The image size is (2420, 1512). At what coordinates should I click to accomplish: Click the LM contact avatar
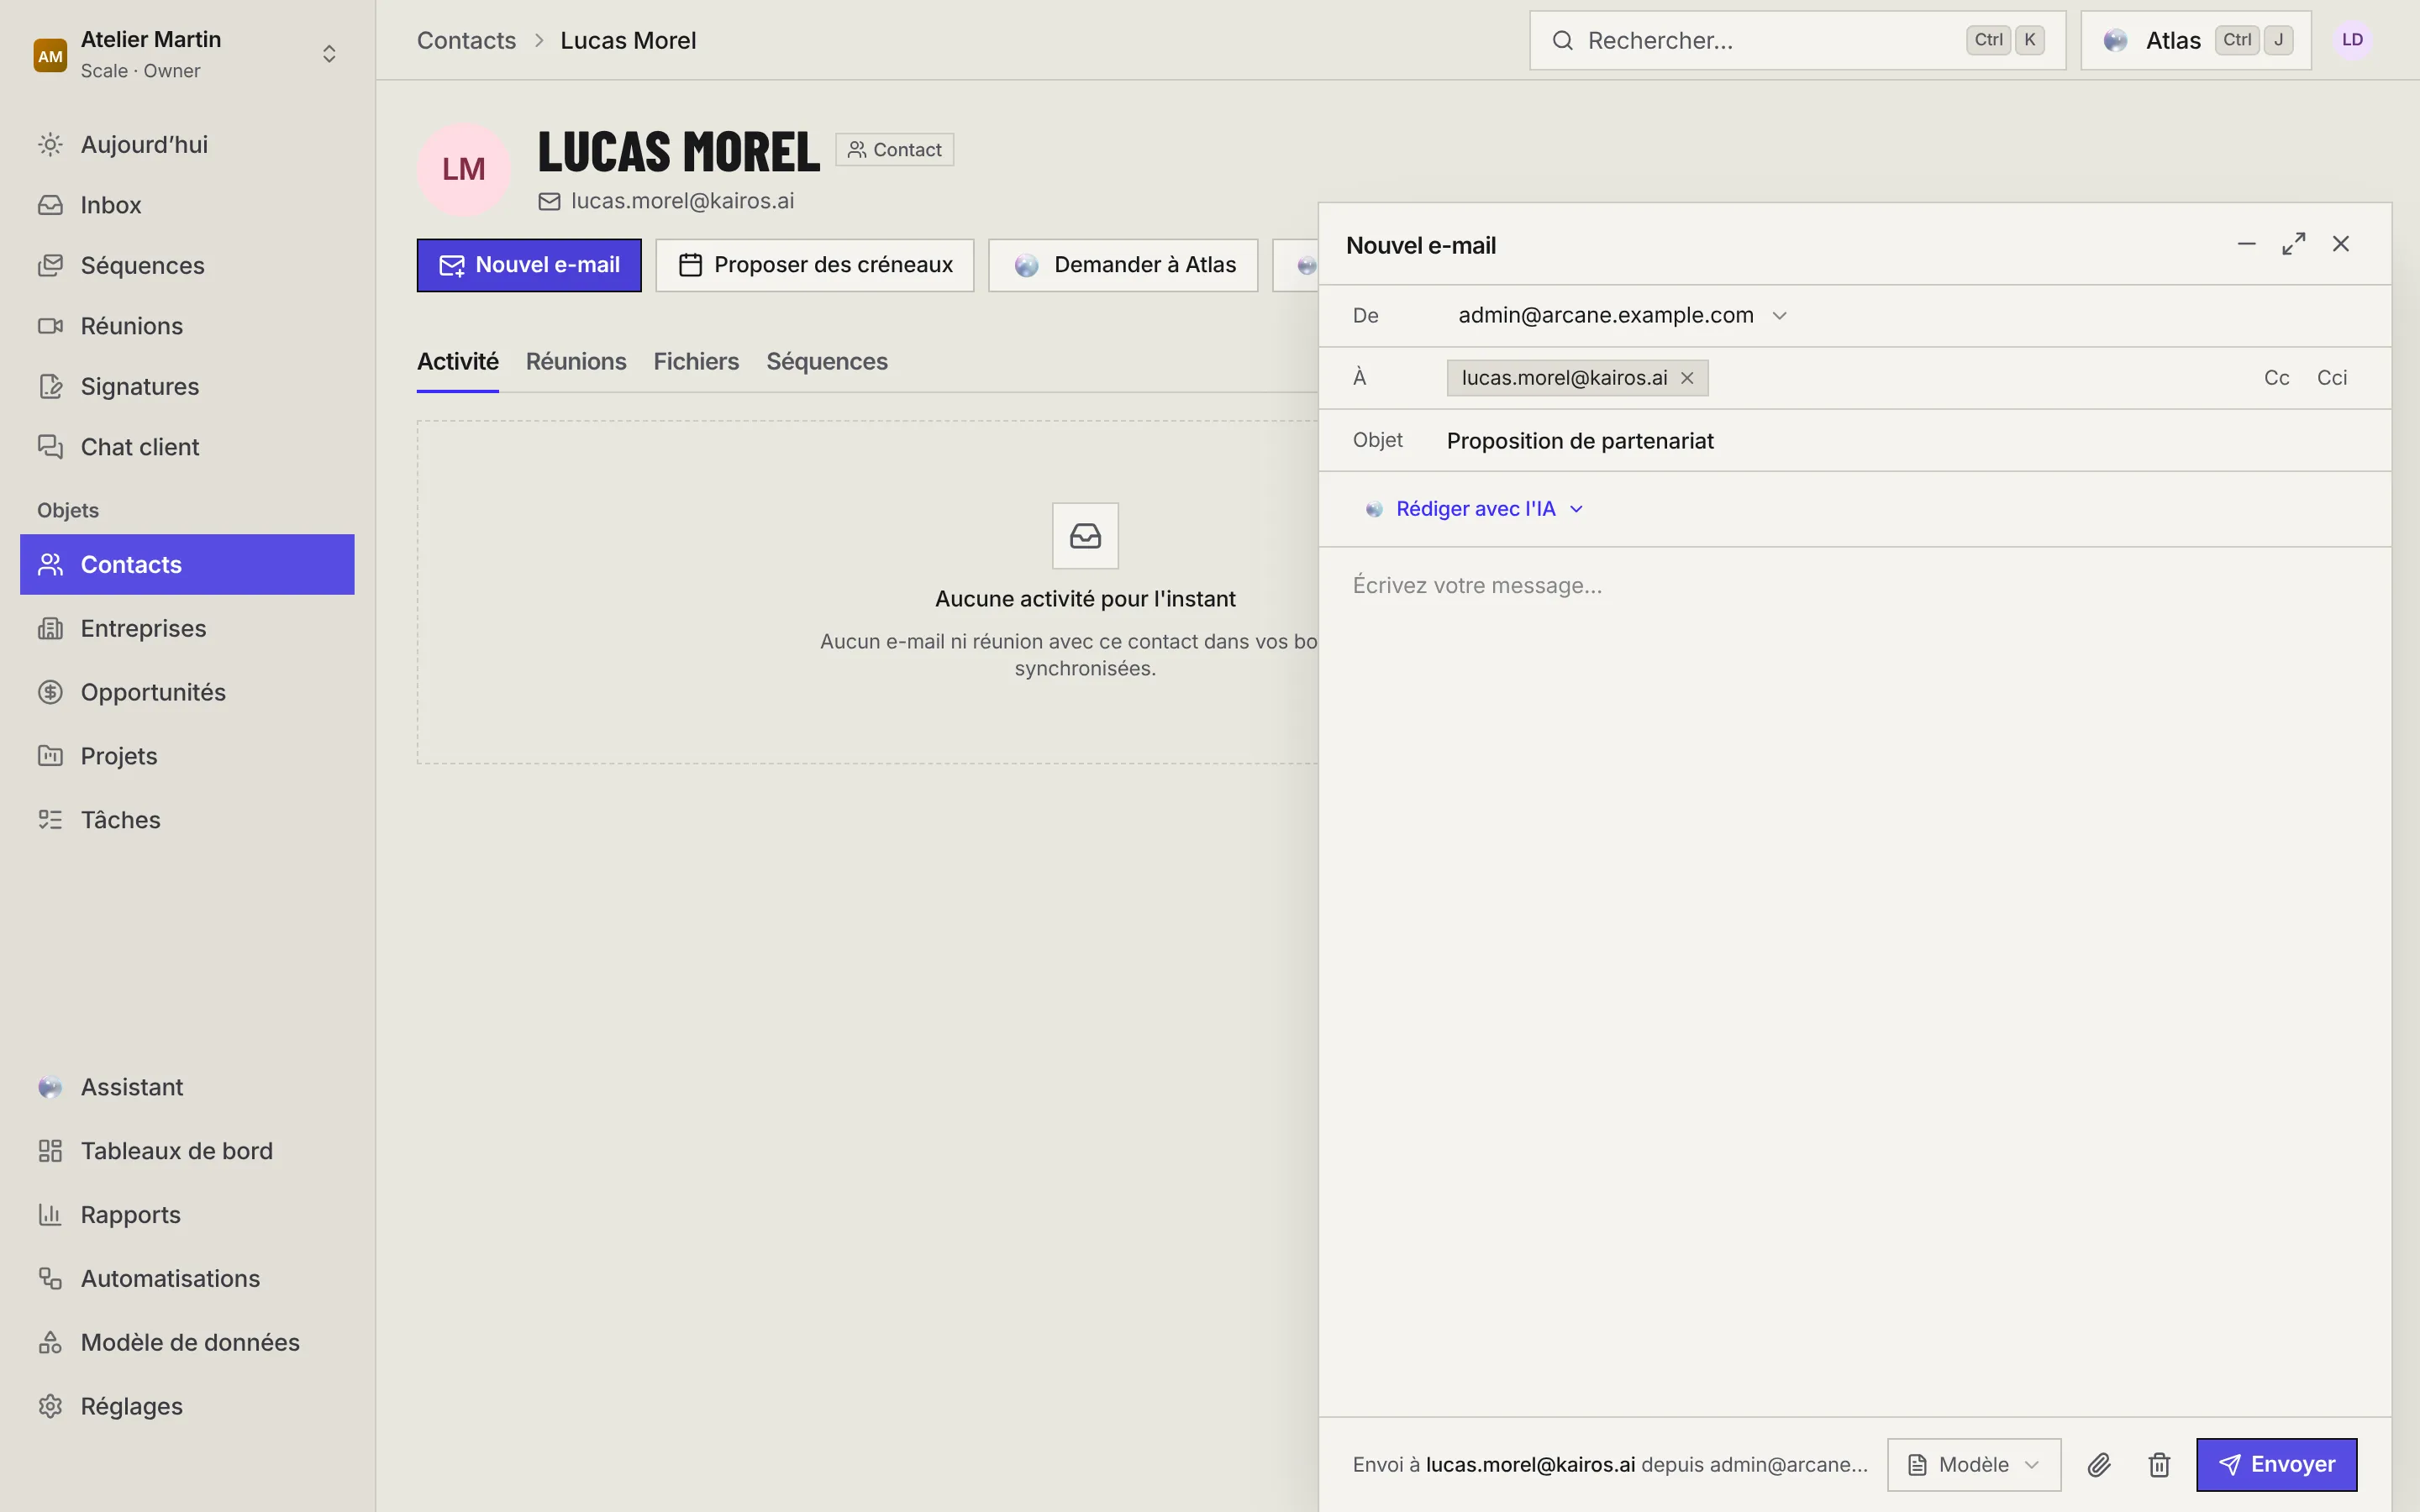464,170
